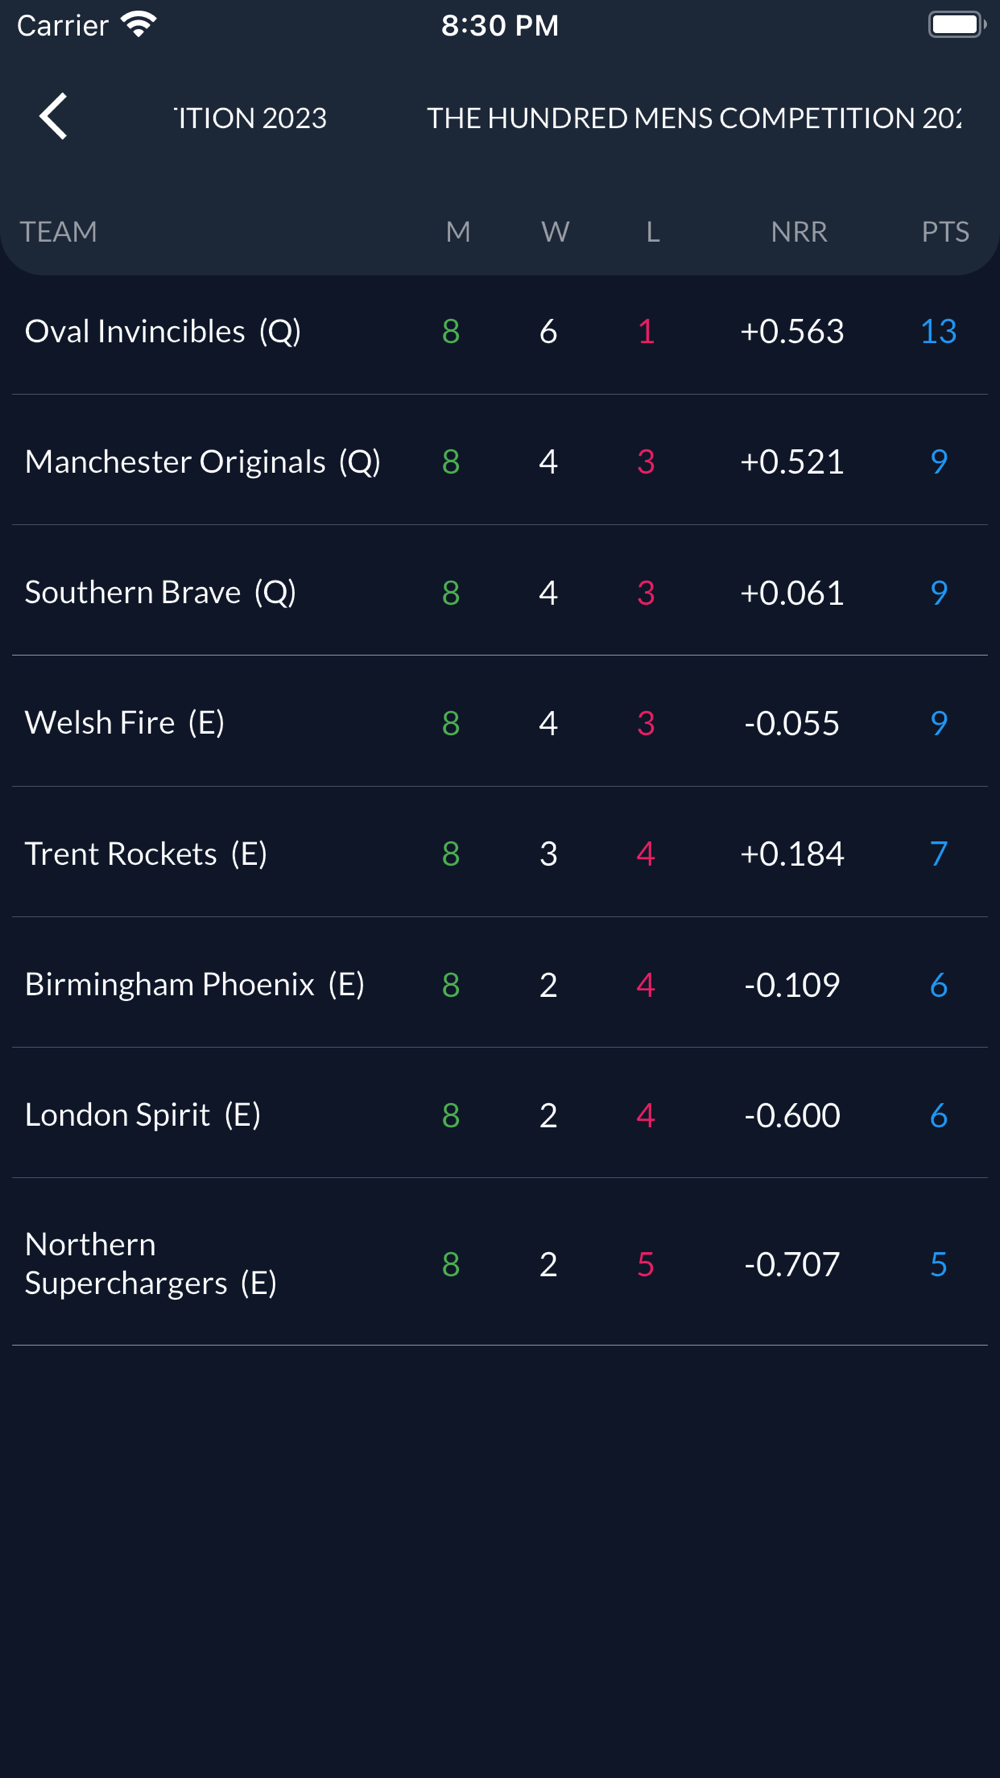Viewport: 1000px width, 1778px height.
Task: Tap the back arrow icon
Action: pos(54,117)
